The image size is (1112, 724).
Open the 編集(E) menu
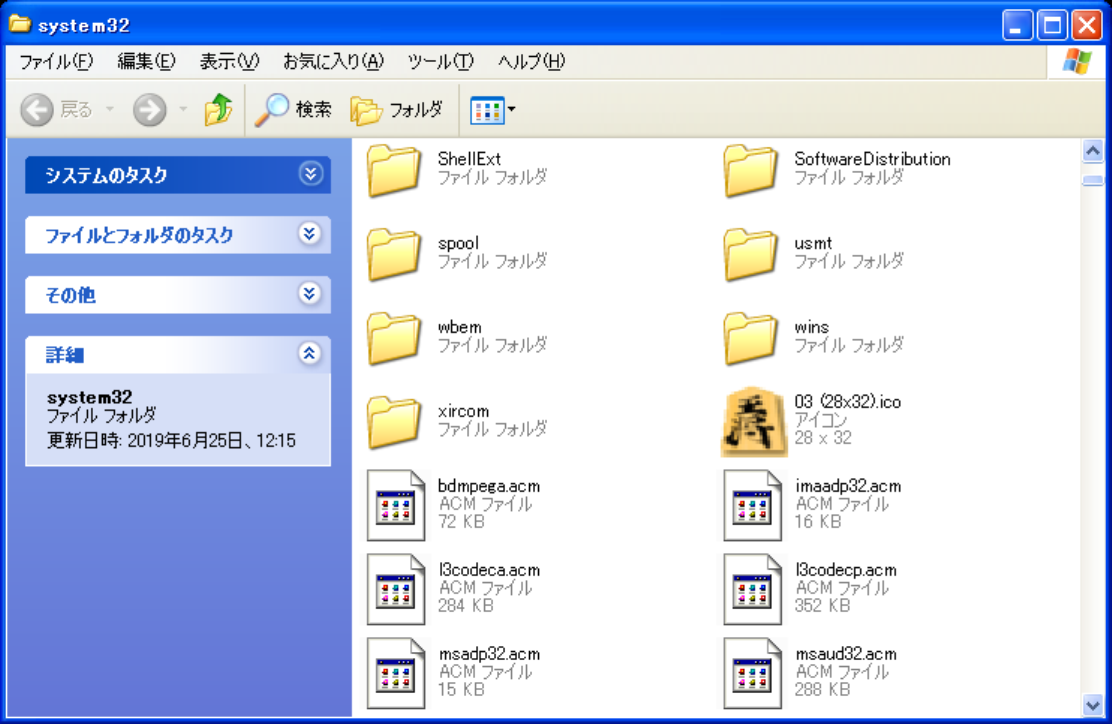click(x=146, y=62)
